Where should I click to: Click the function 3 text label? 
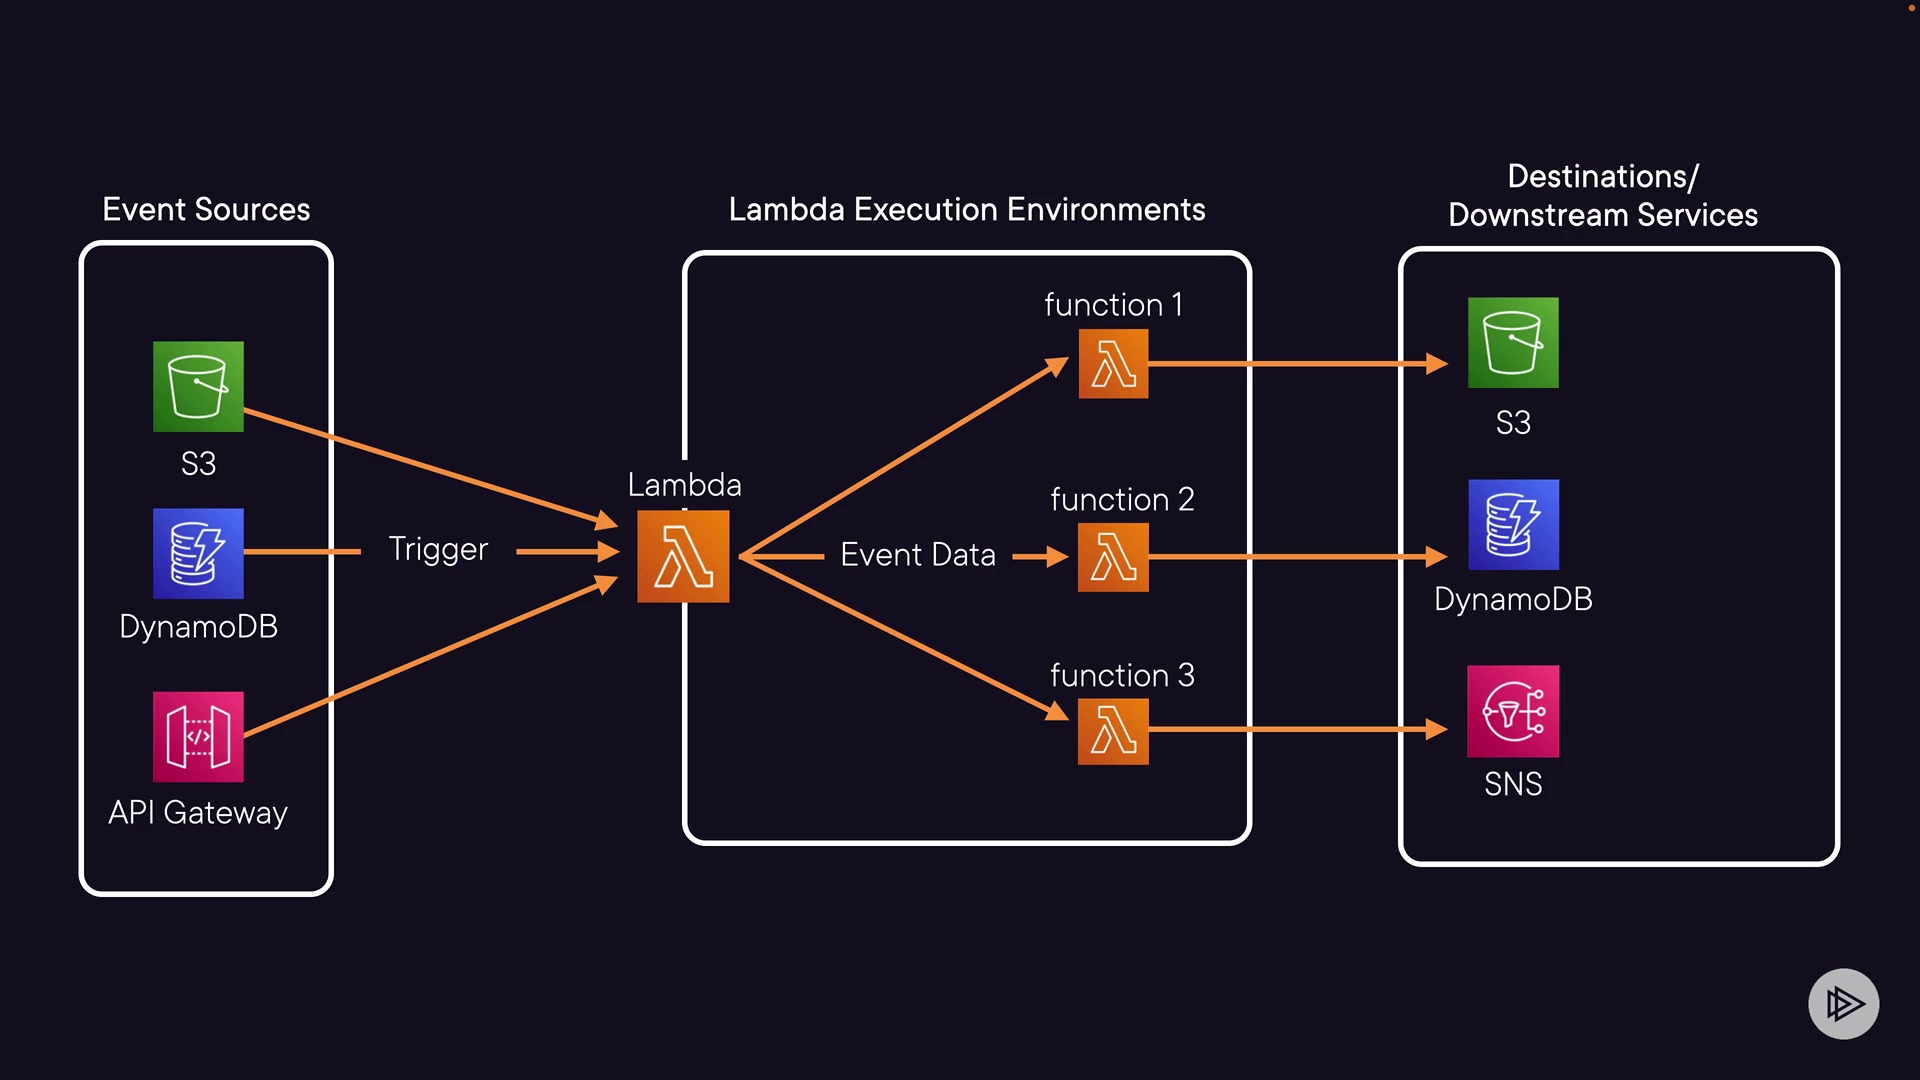(x=1122, y=676)
